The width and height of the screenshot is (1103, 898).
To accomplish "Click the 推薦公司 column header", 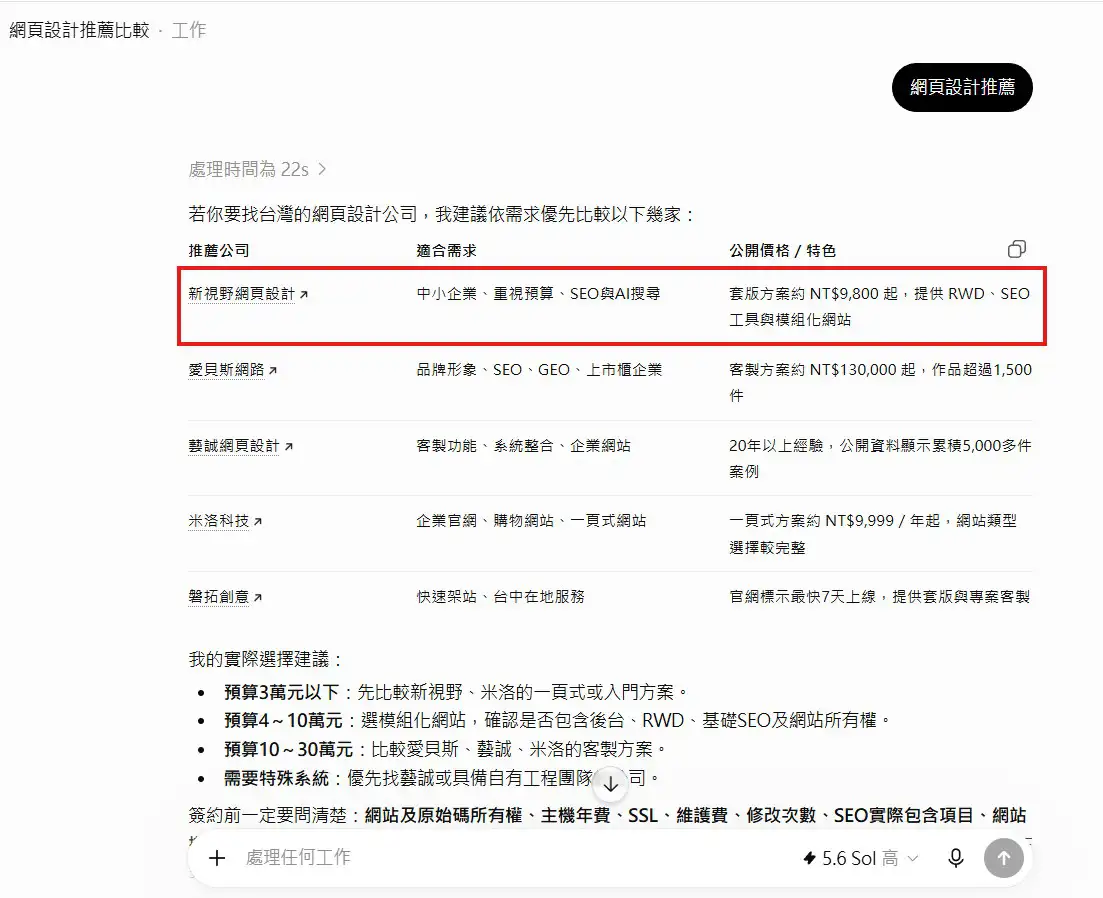I will point(219,250).
